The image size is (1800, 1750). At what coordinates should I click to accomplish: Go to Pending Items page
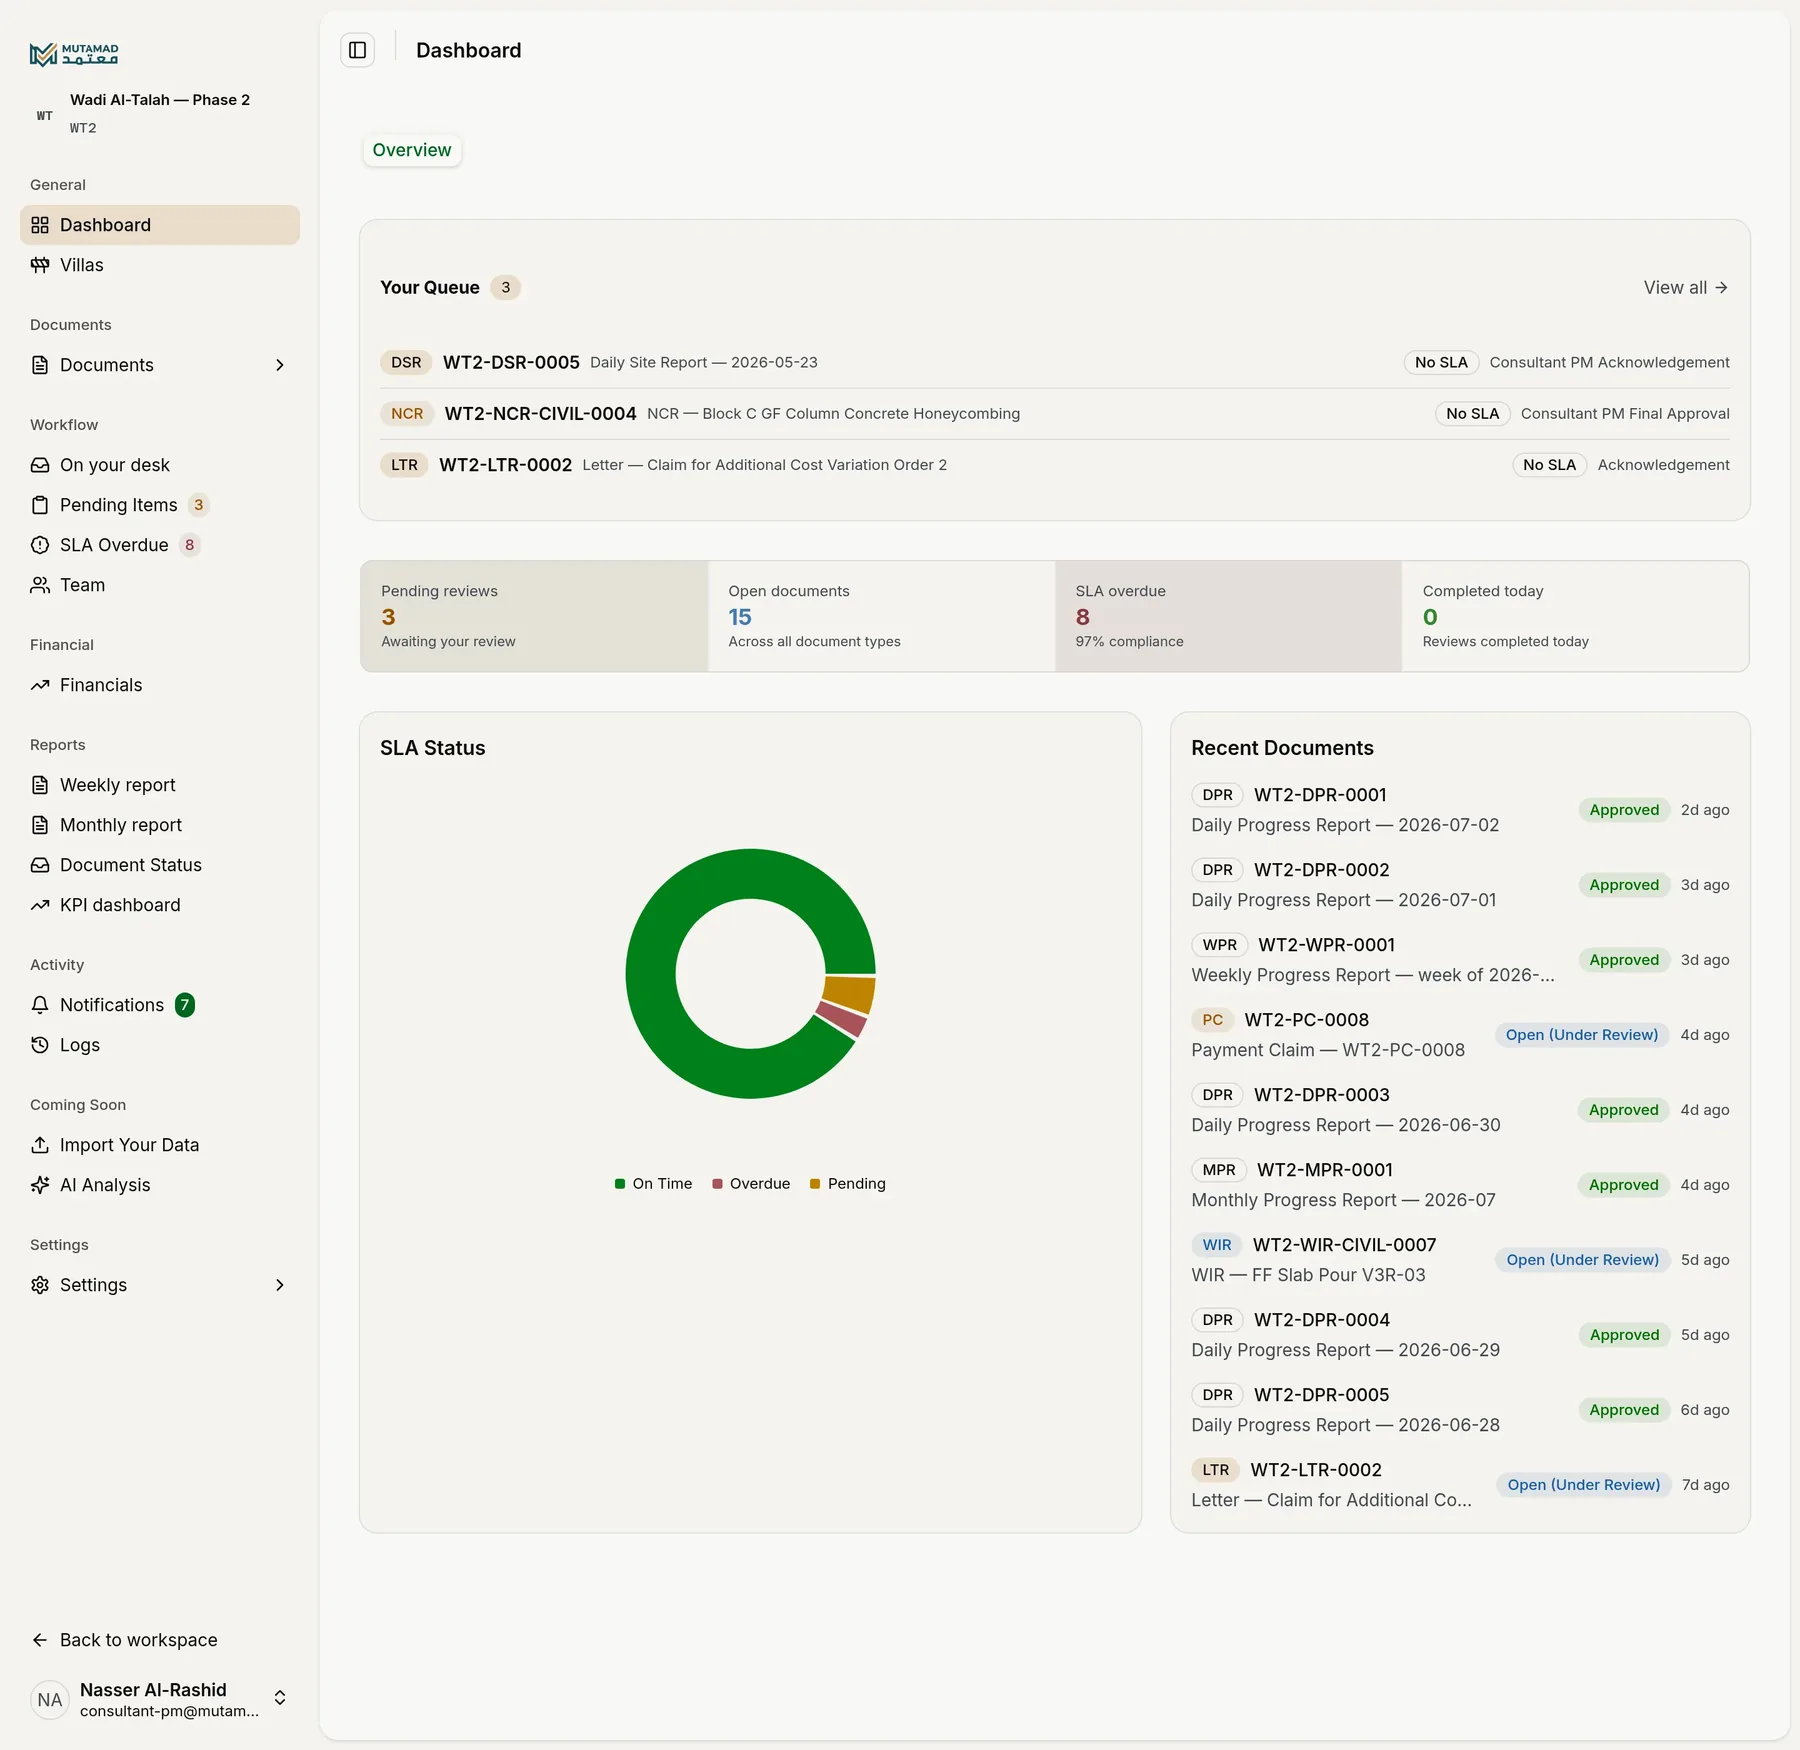point(160,505)
